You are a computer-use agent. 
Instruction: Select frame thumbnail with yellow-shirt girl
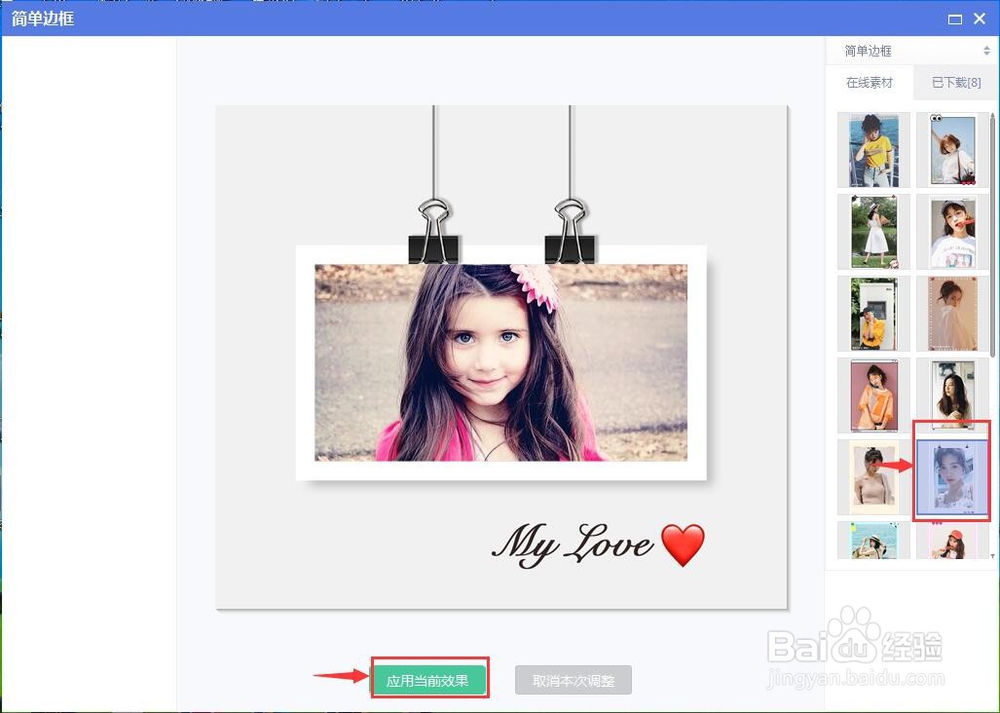(x=874, y=151)
